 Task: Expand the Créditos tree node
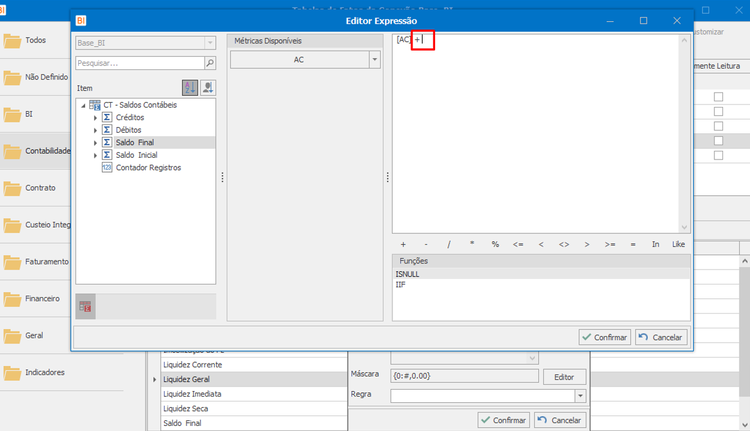(x=95, y=118)
